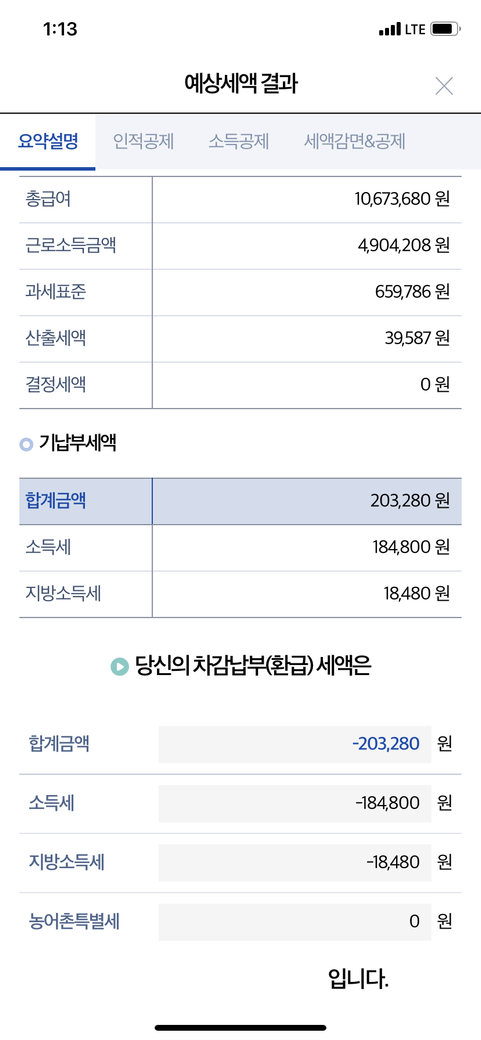Tap the 예상세액 결과 header title
Image resolution: width=481 pixels, height=1040 pixels.
pyautogui.click(x=241, y=84)
